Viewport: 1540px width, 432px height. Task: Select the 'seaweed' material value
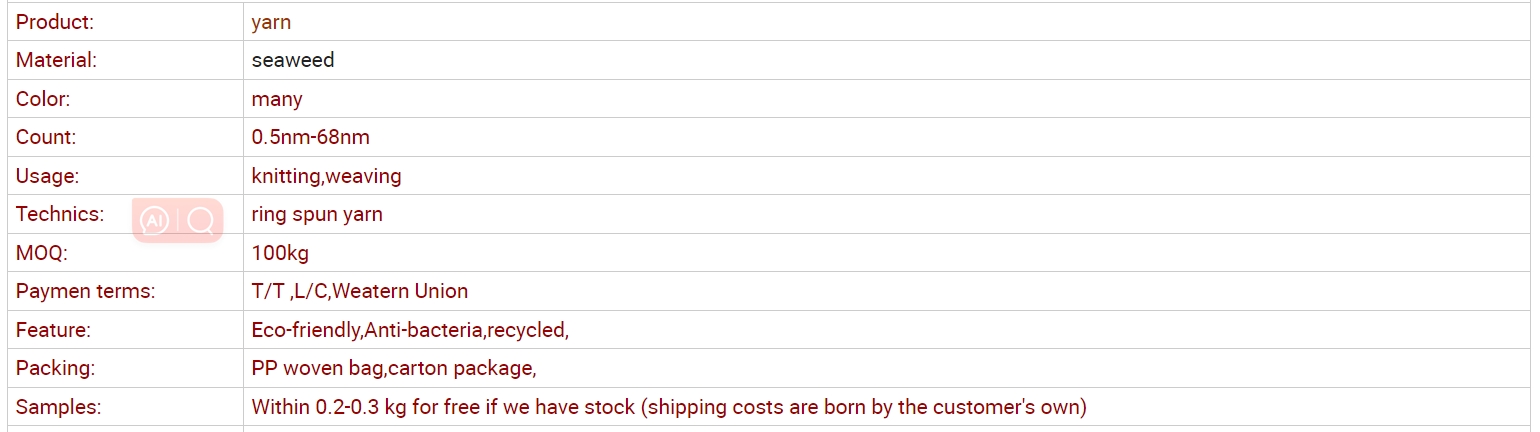click(293, 60)
